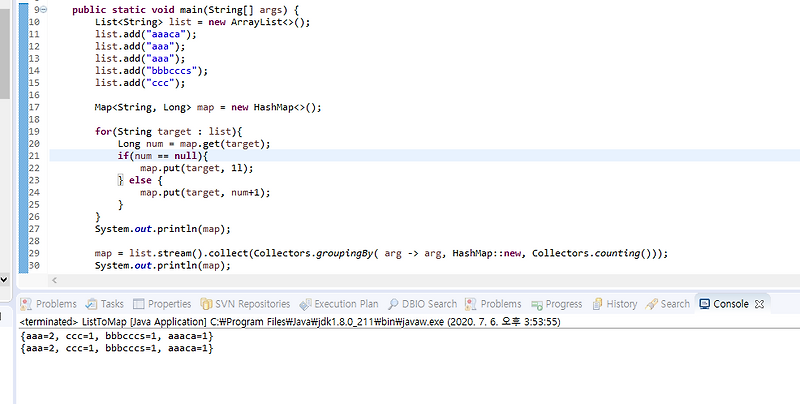Click the Properties tab icon
This screenshot has height=404, width=800.
pyautogui.click(x=138, y=304)
